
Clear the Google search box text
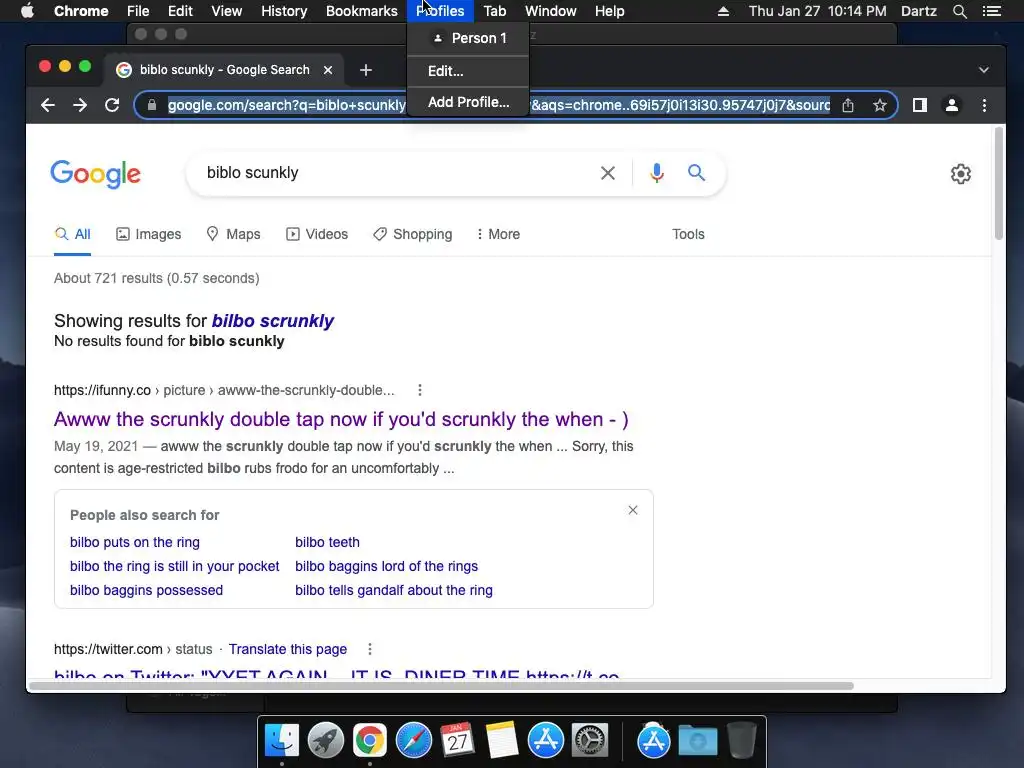pos(607,173)
